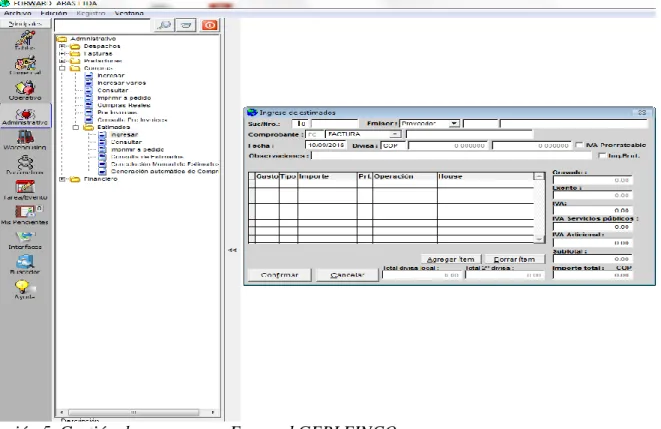The width and height of the screenshot is (661, 429).
Task: Expand the Despachos tree node
Action: click(62, 46)
